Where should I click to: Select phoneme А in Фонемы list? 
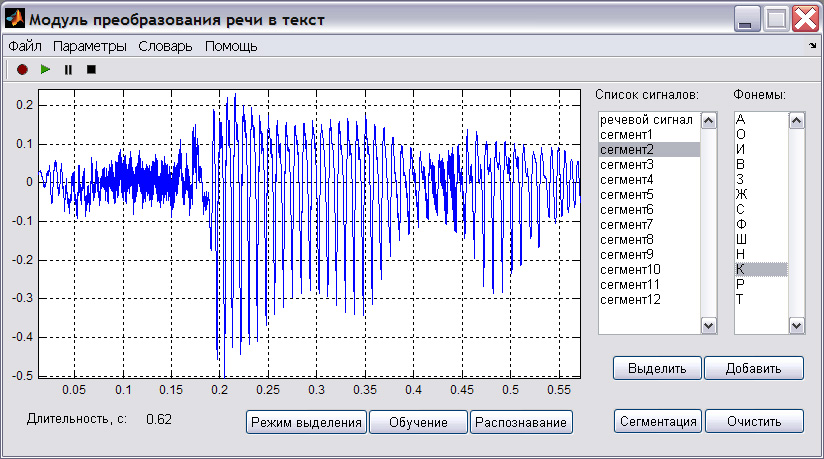pos(761,119)
